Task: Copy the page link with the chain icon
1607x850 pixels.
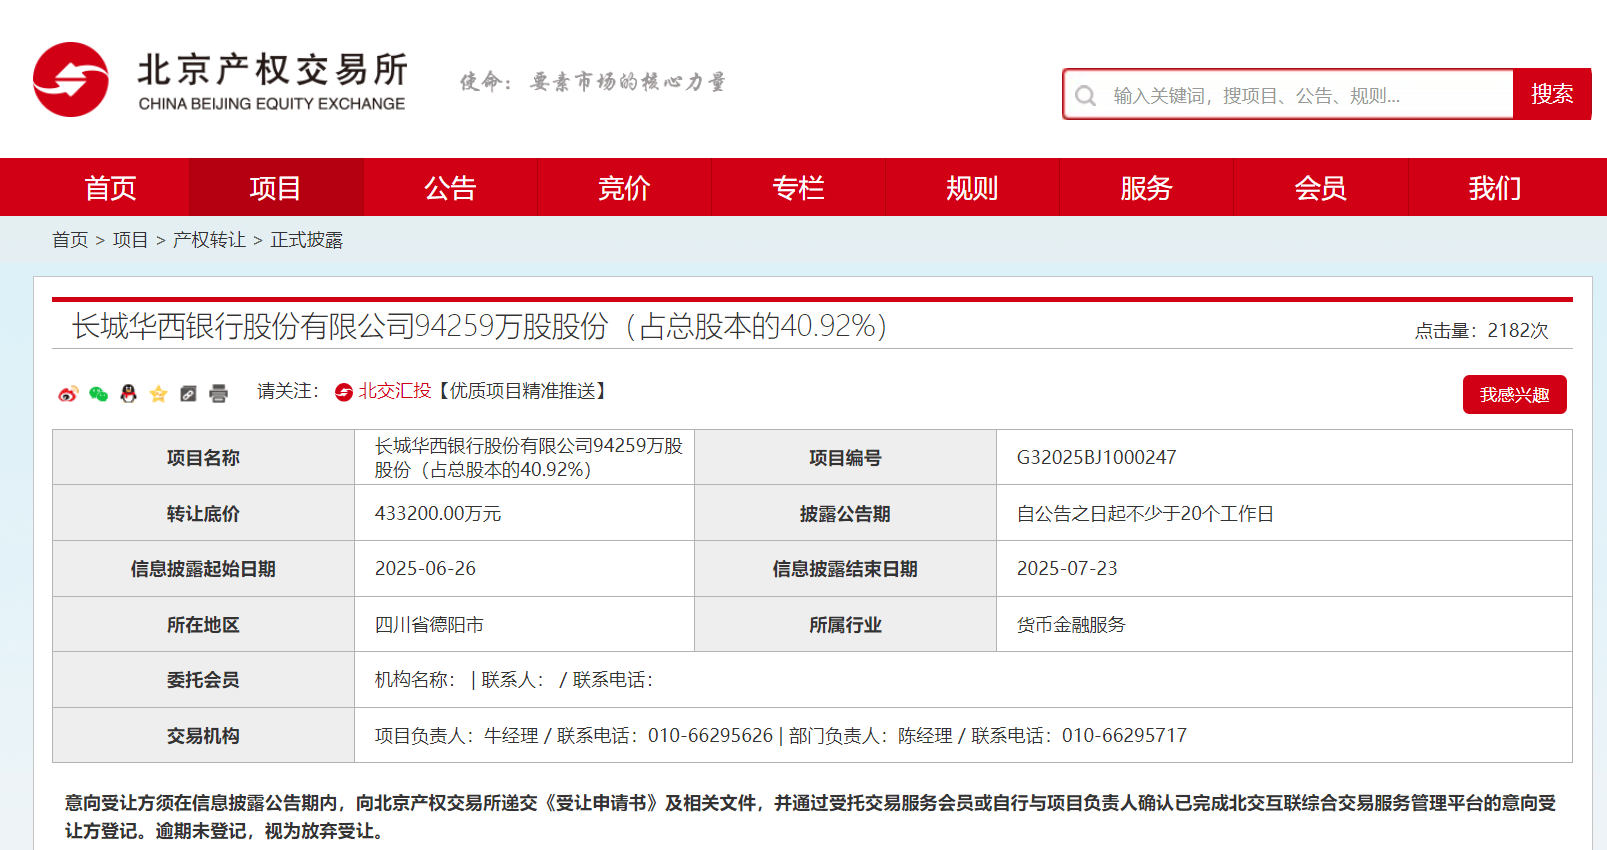Action: 188,394
